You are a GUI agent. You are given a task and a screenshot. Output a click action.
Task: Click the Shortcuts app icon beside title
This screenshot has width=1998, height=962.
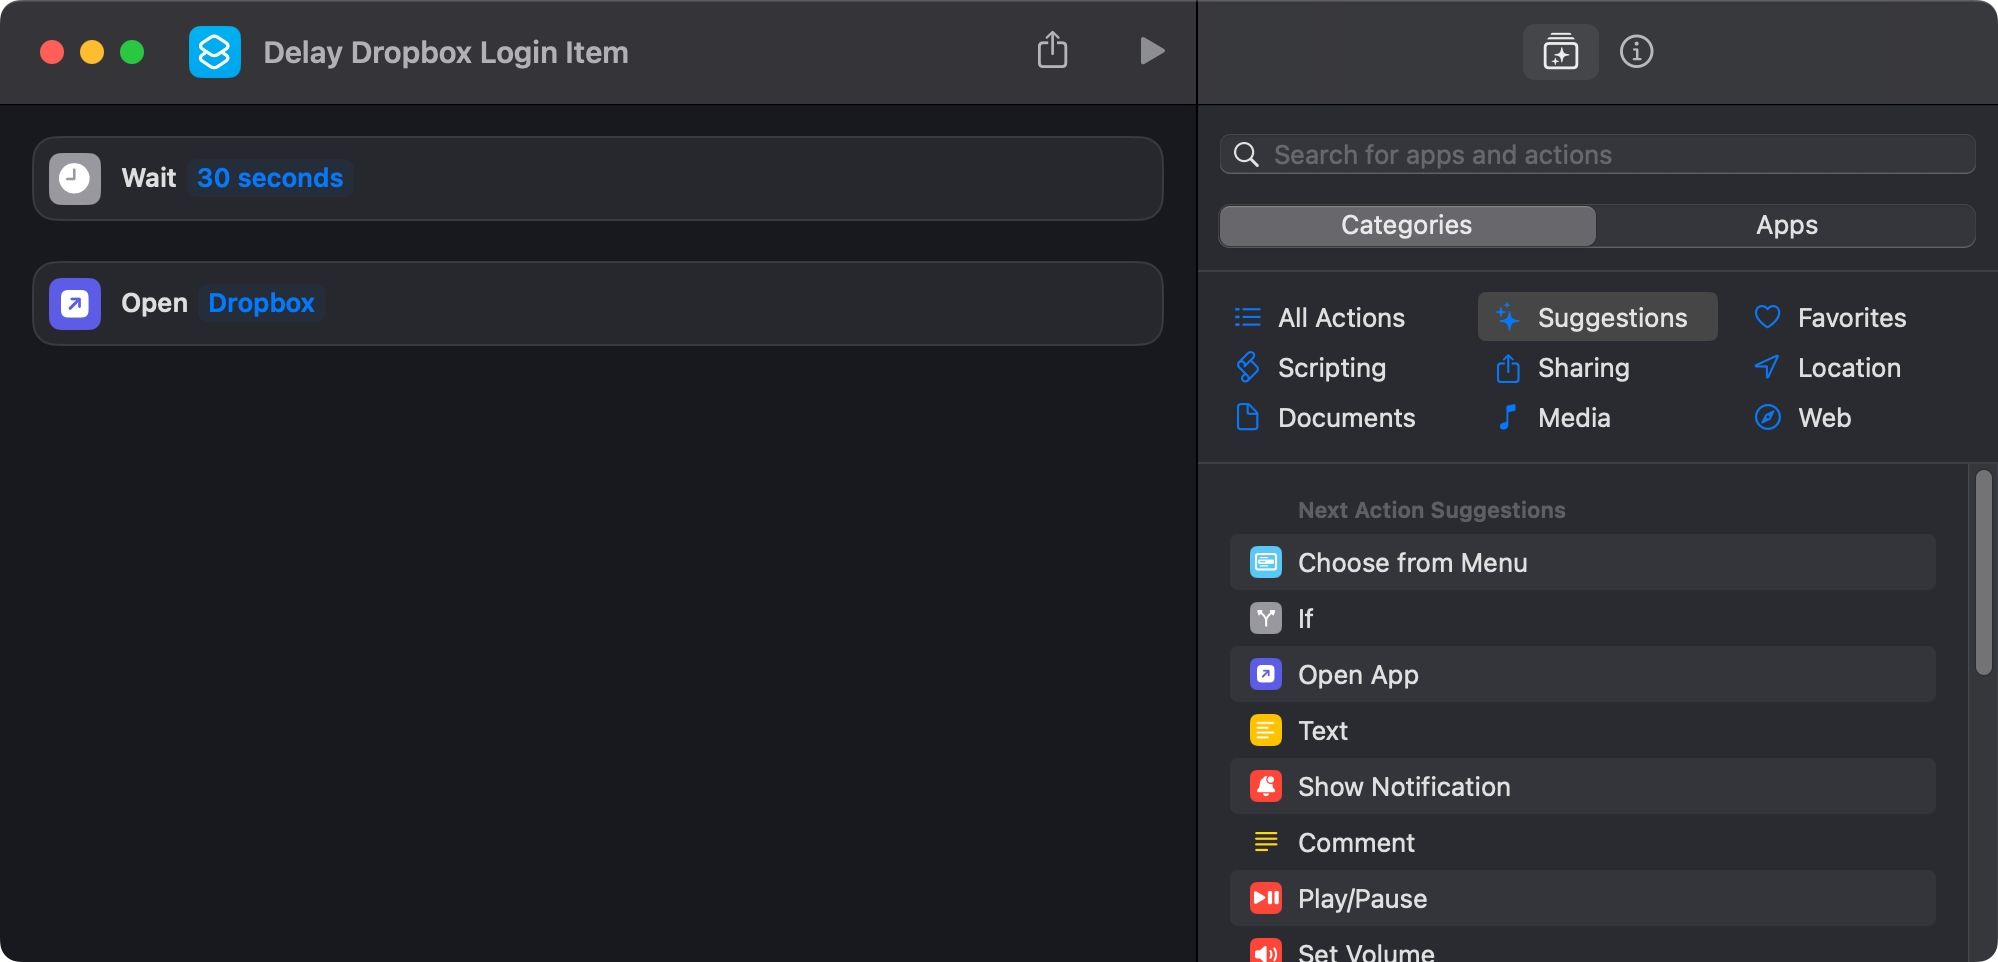(215, 52)
